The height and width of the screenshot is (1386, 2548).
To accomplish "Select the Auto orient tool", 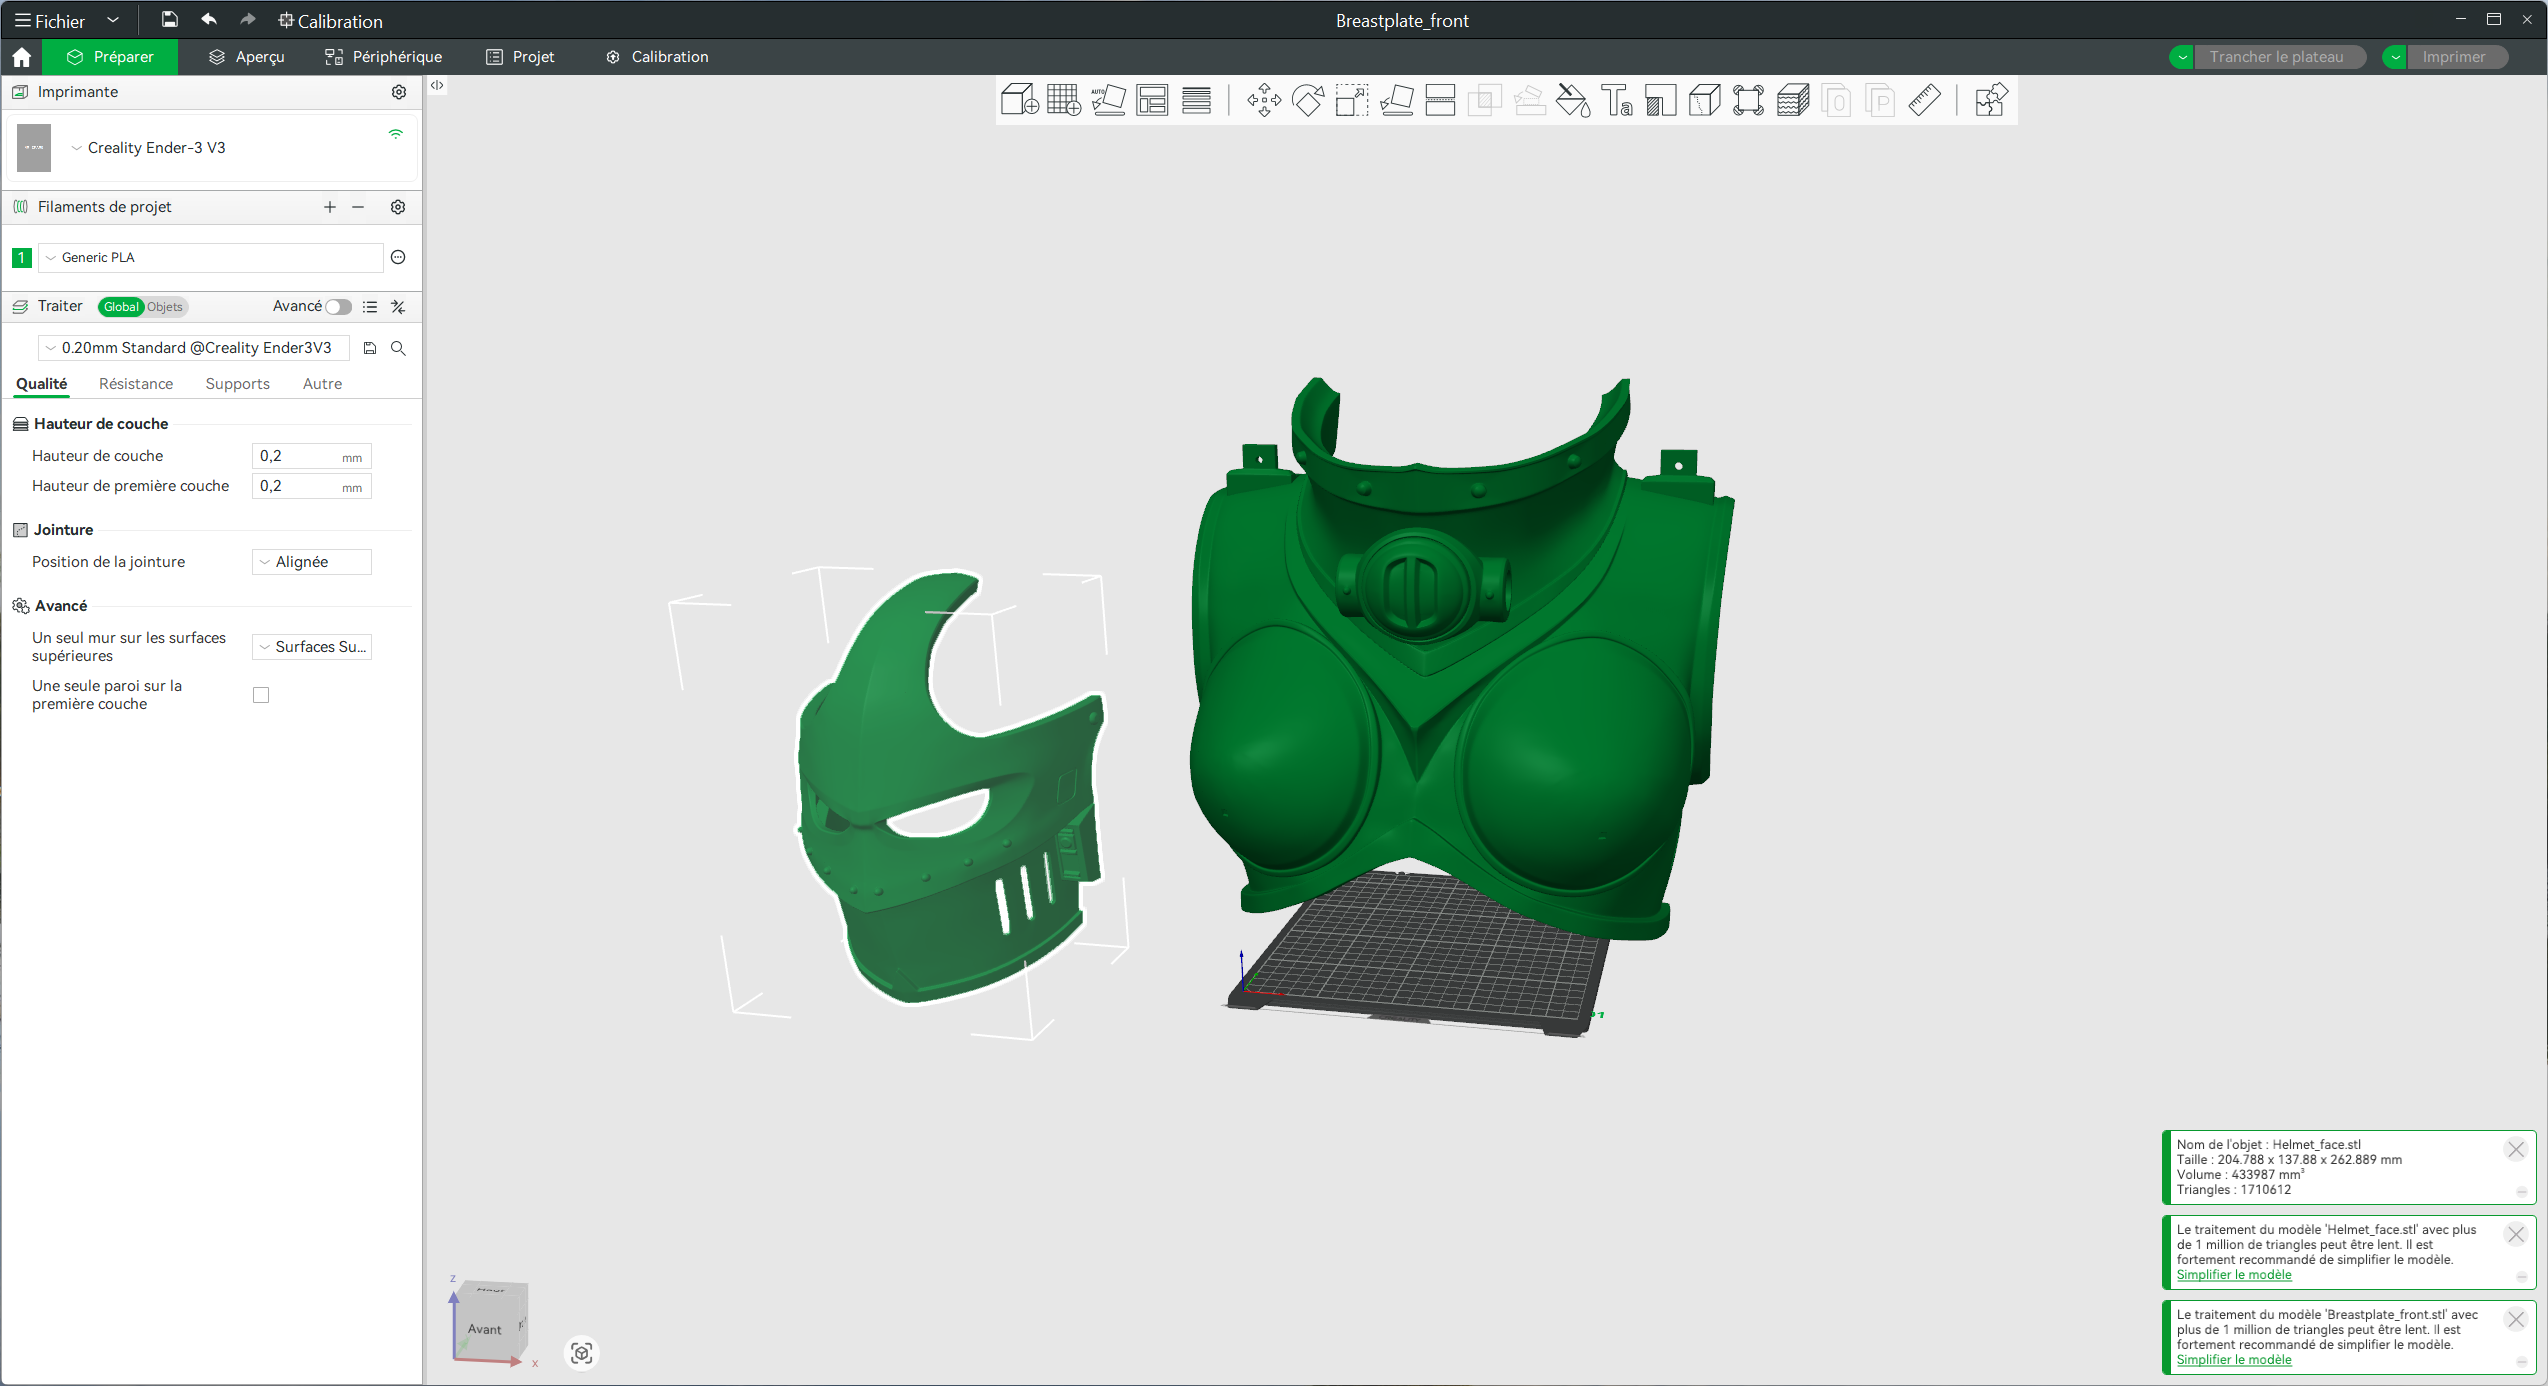I will pyautogui.click(x=1108, y=101).
